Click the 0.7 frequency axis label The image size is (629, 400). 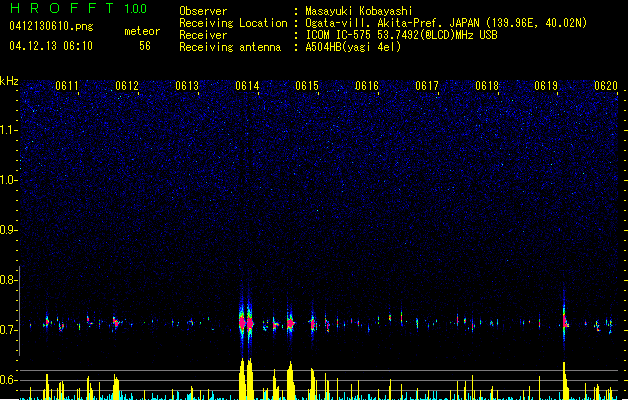pyautogui.click(x=9, y=330)
